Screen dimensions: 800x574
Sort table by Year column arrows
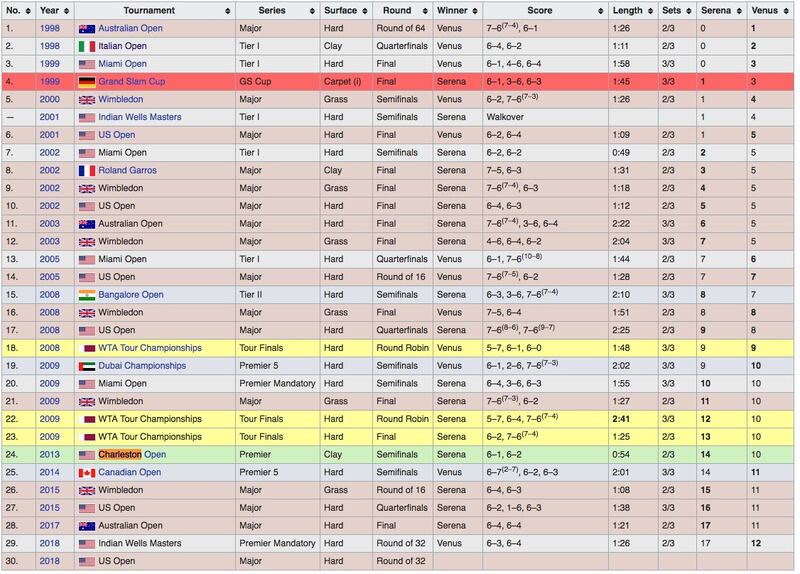tap(66, 11)
